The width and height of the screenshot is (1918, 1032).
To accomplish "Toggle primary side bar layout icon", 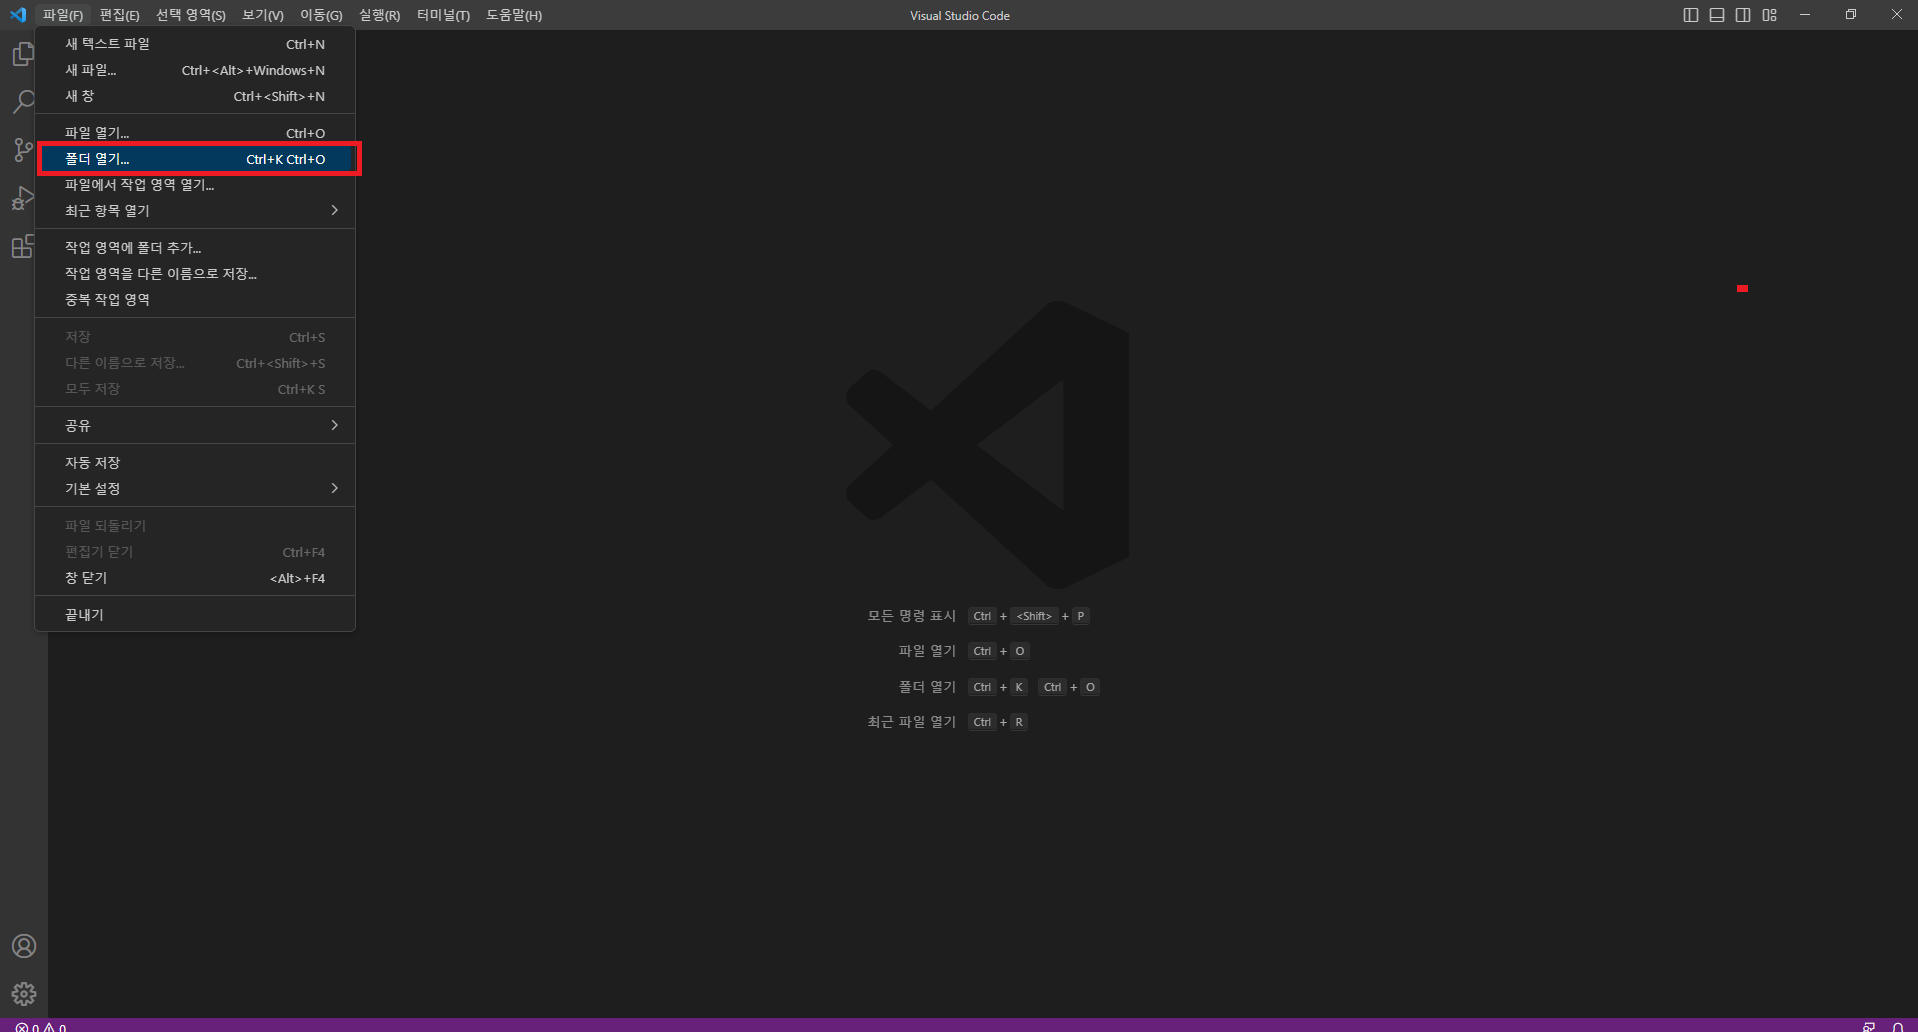I will click(1691, 15).
